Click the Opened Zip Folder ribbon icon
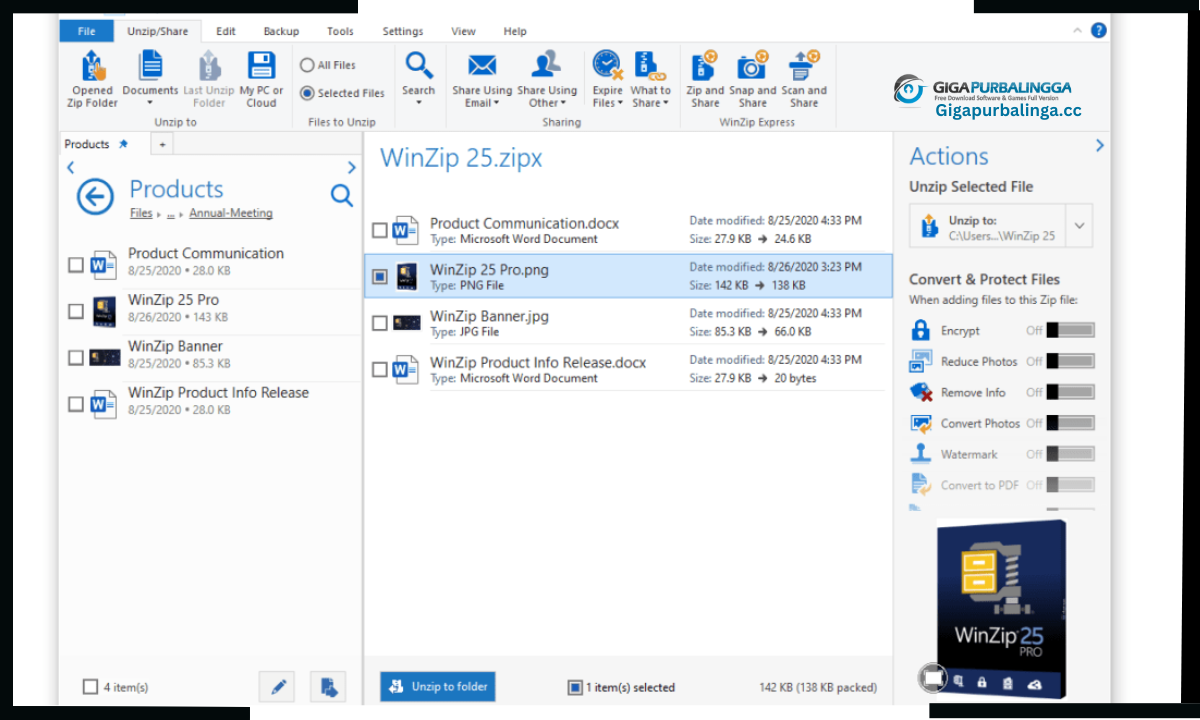This screenshot has height=720, width=1200. tap(93, 67)
